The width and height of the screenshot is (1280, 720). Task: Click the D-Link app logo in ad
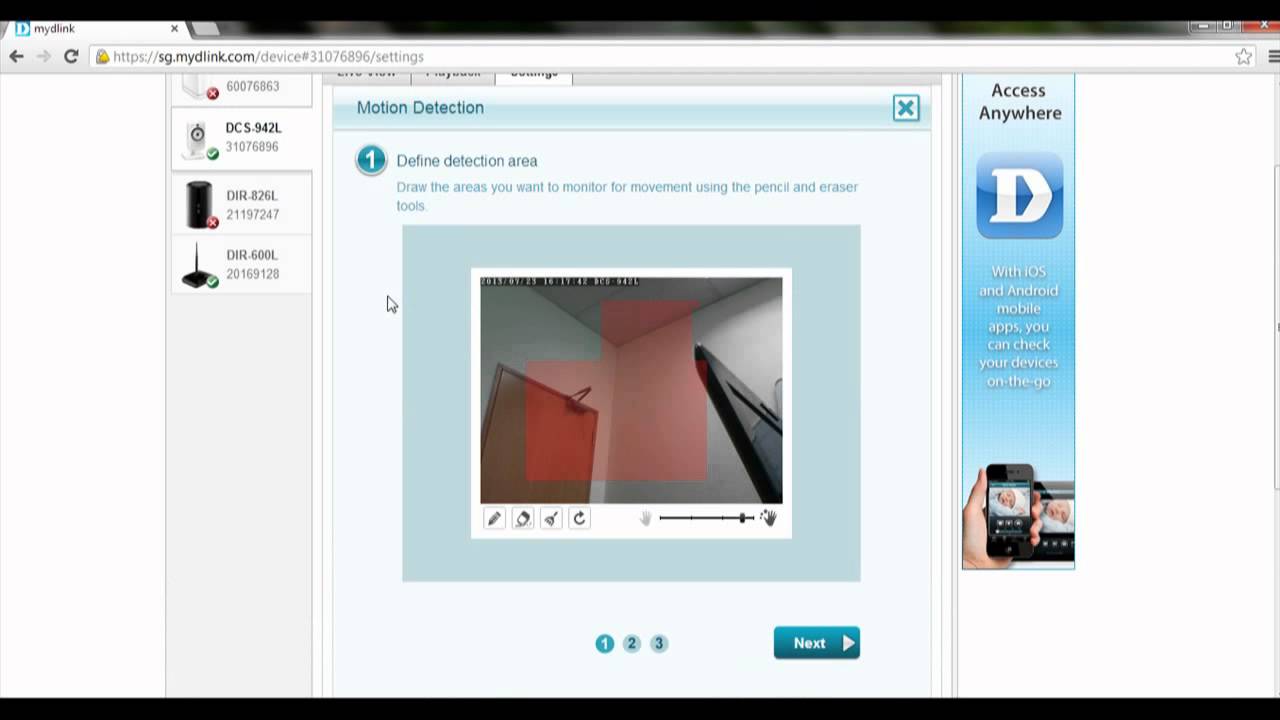tap(1019, 195)
